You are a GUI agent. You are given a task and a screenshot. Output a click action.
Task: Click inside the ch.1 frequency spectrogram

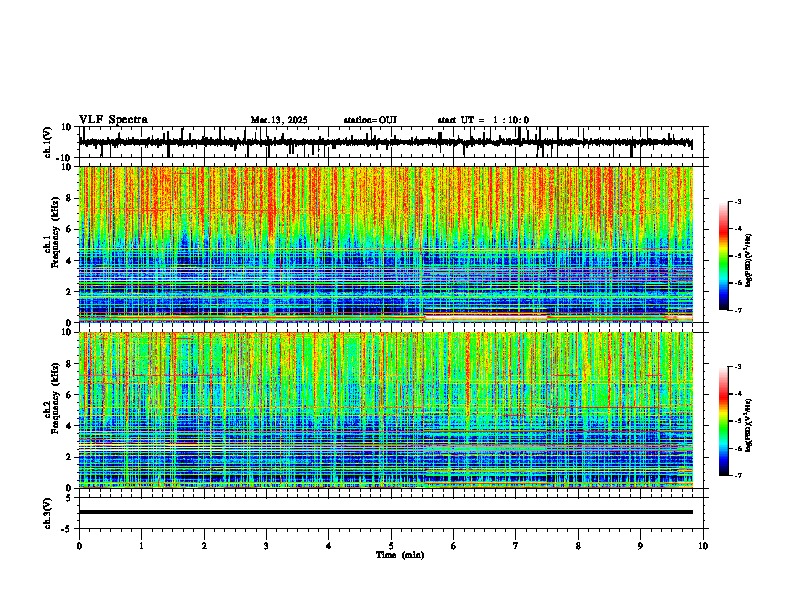386,244
